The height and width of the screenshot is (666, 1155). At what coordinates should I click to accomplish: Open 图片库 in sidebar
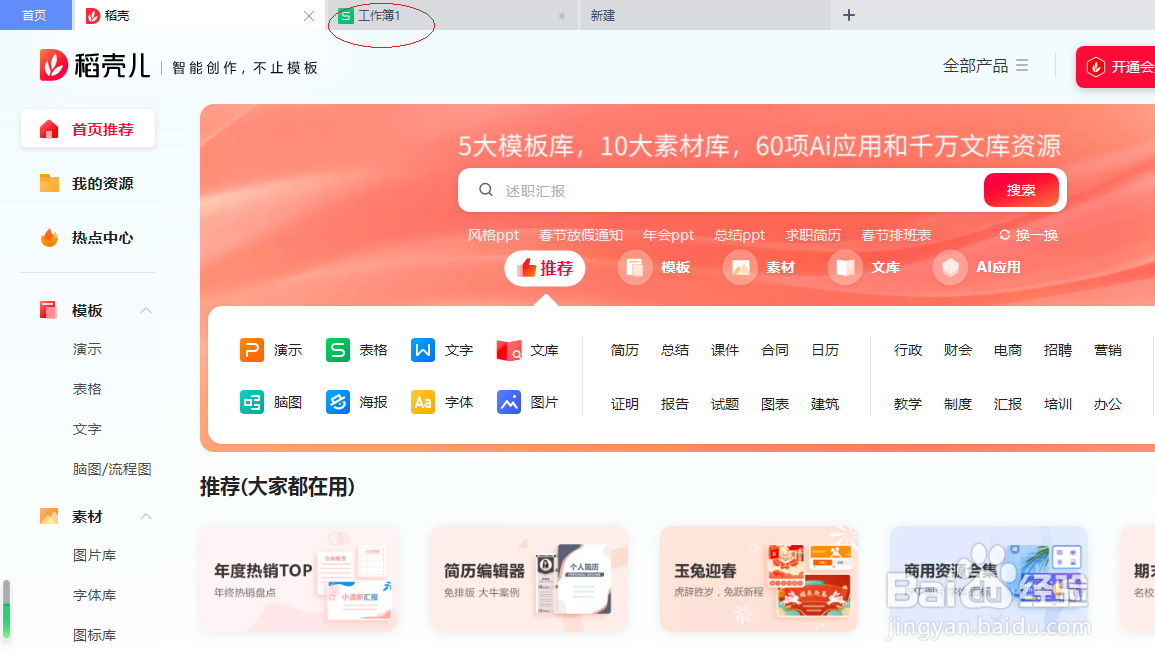94,555
